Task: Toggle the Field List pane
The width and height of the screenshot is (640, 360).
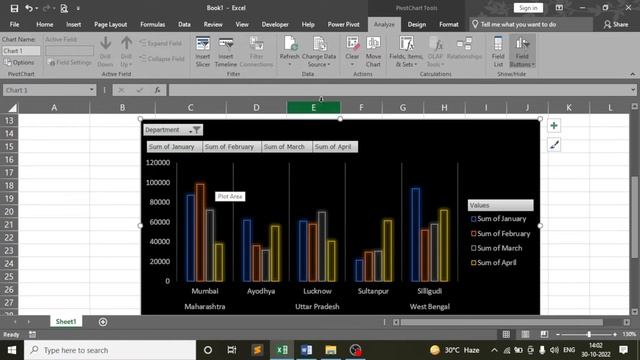Action: pyautogui.click(x=498, y=52)
